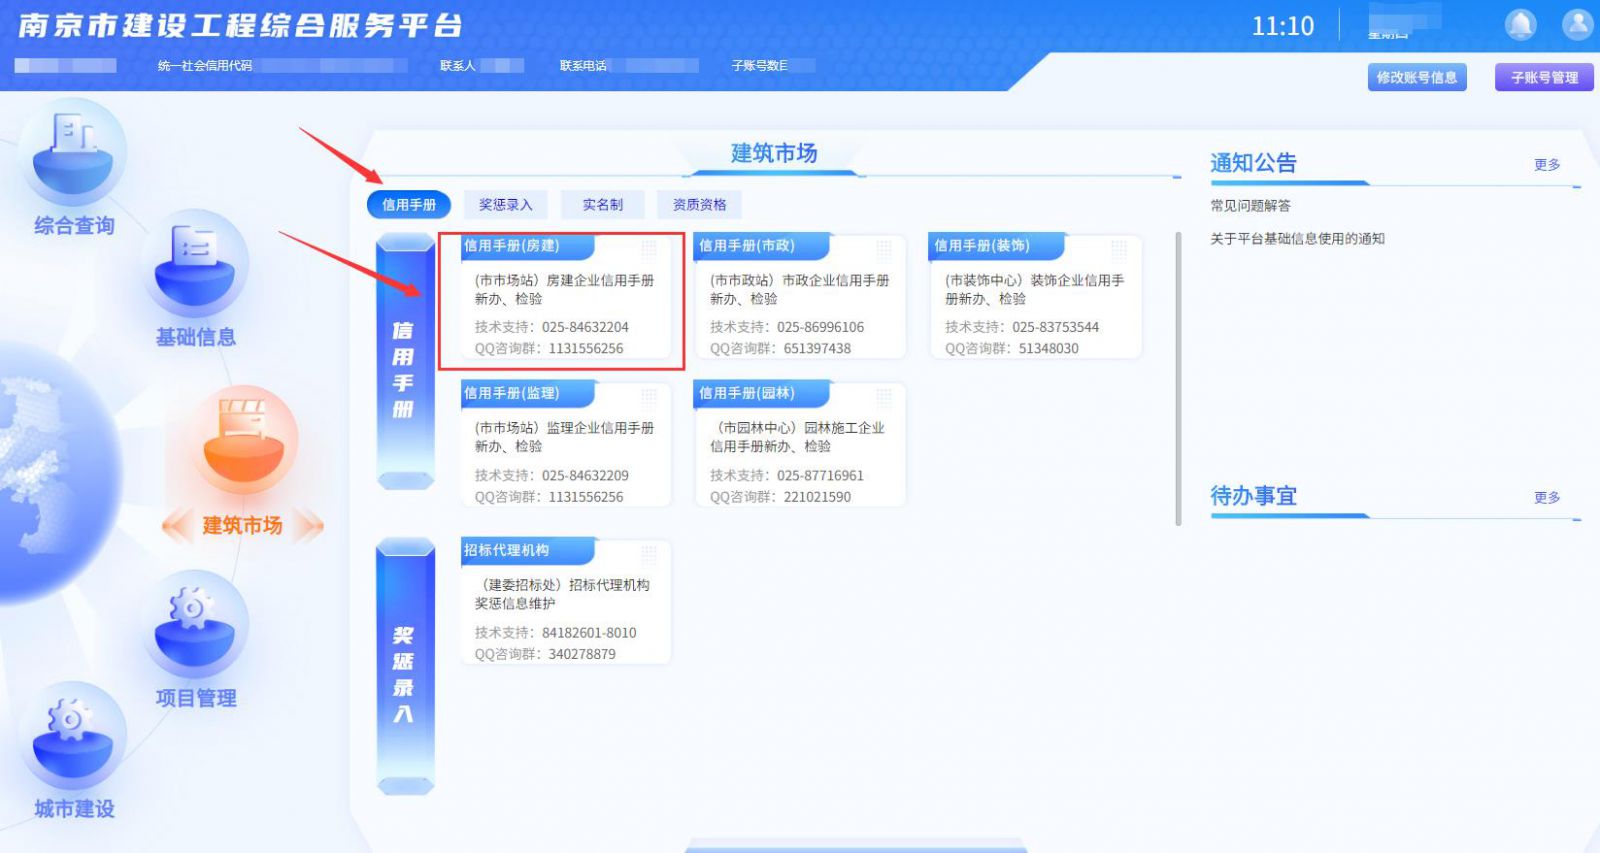Image resolution: width=1600 pixels, height=853 pixels.
Task: Click the user avatar icon
Action: point(1578,25)
